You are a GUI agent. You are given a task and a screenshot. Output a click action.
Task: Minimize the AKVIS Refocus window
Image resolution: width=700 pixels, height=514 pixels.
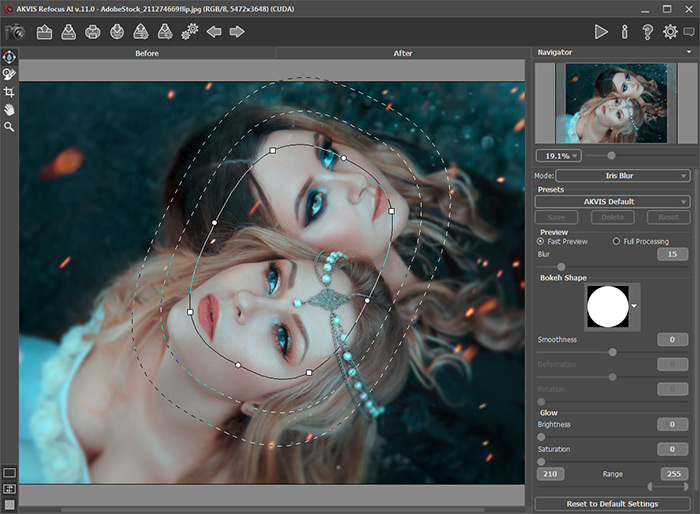(645, 9)
